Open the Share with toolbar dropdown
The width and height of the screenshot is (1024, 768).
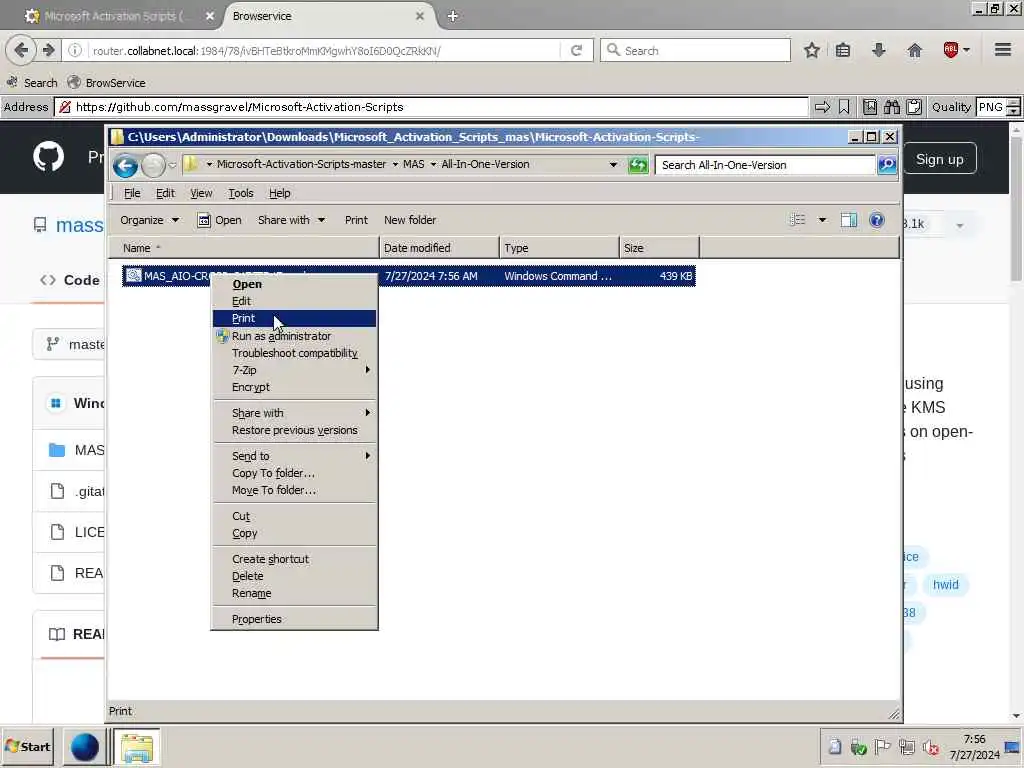coord(291,220)
